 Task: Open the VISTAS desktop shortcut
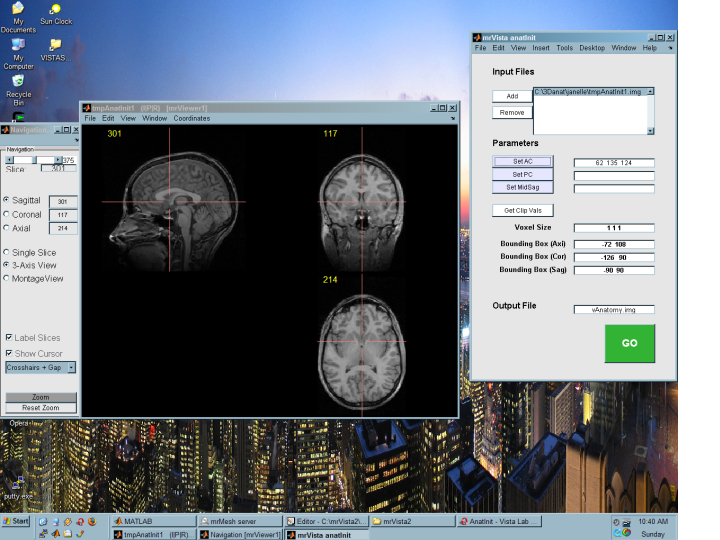(x=55, y=46)
